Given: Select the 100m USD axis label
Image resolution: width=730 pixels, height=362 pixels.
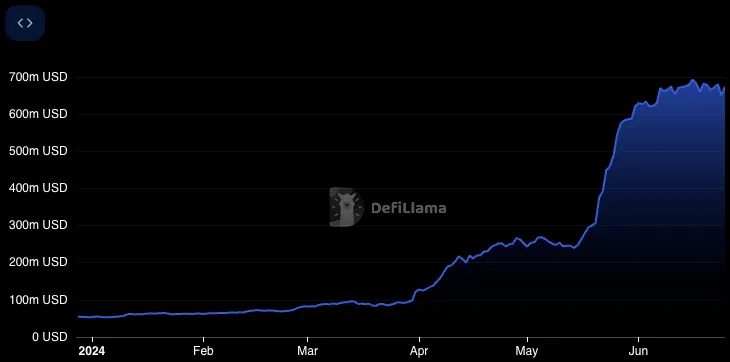Looking at the screenshot, I should pyautogui.click(x=38, y=300).
